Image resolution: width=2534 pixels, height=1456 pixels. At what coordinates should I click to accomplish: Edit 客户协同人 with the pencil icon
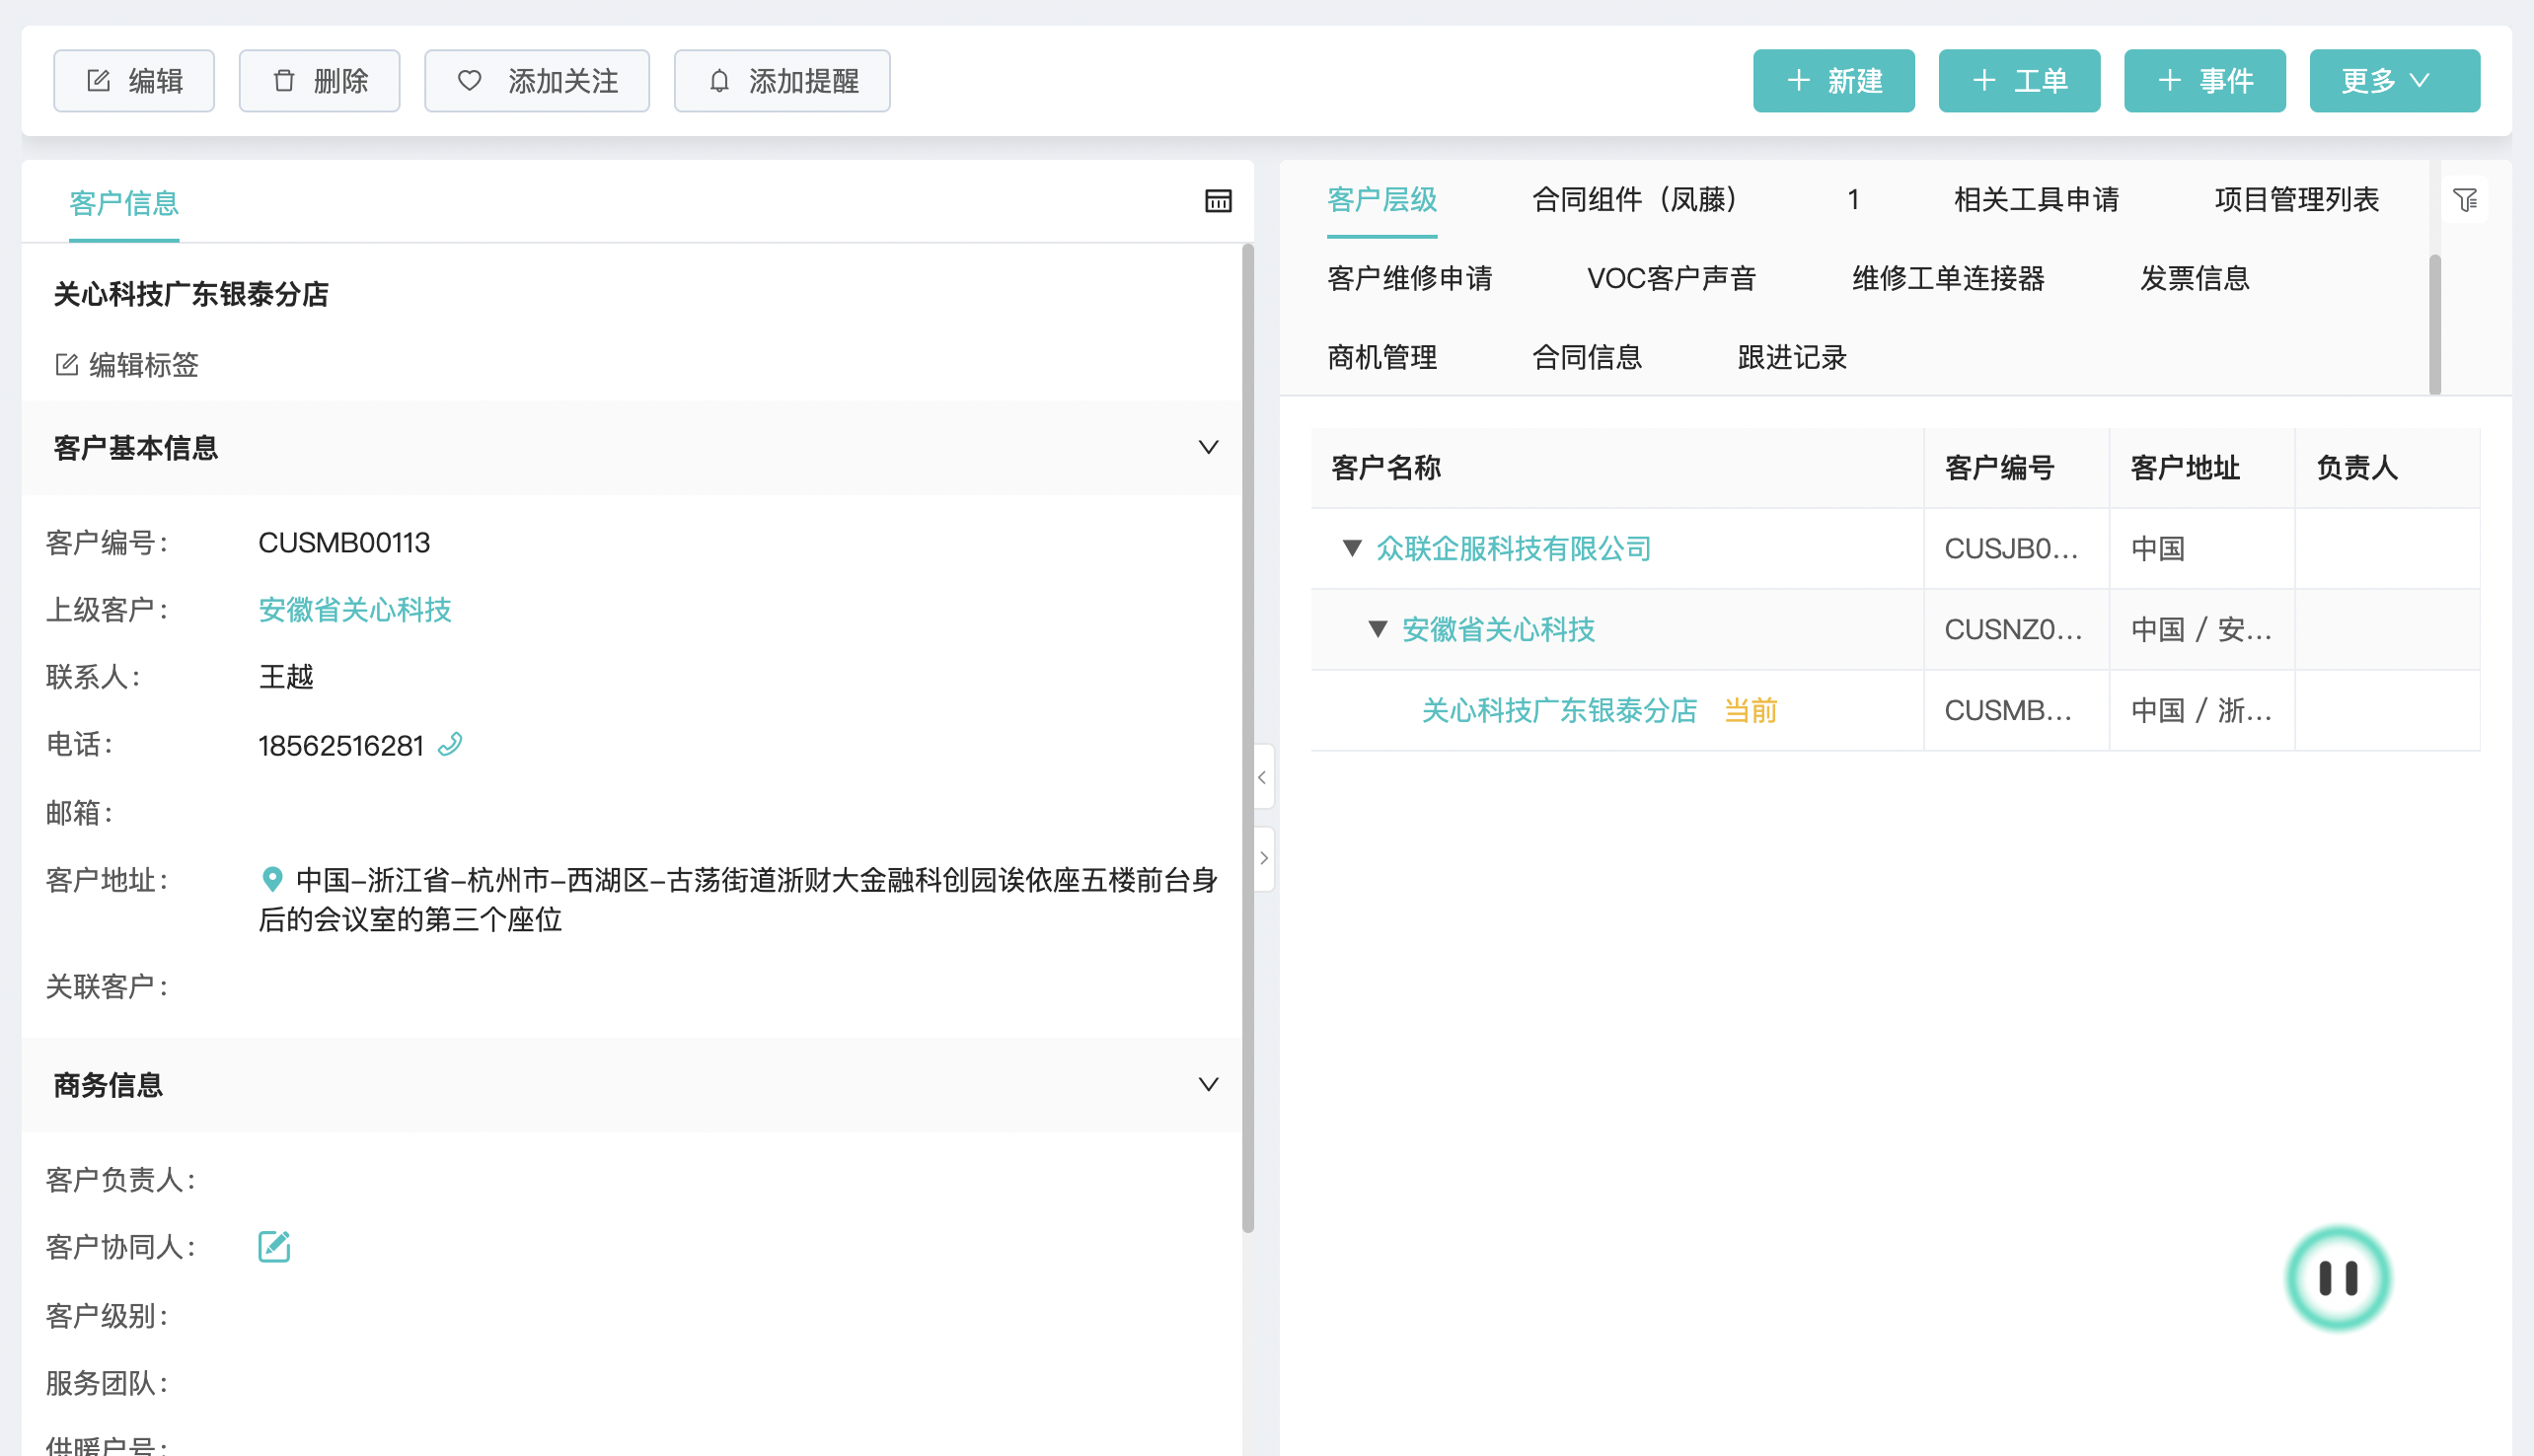tap(274, 1247)
